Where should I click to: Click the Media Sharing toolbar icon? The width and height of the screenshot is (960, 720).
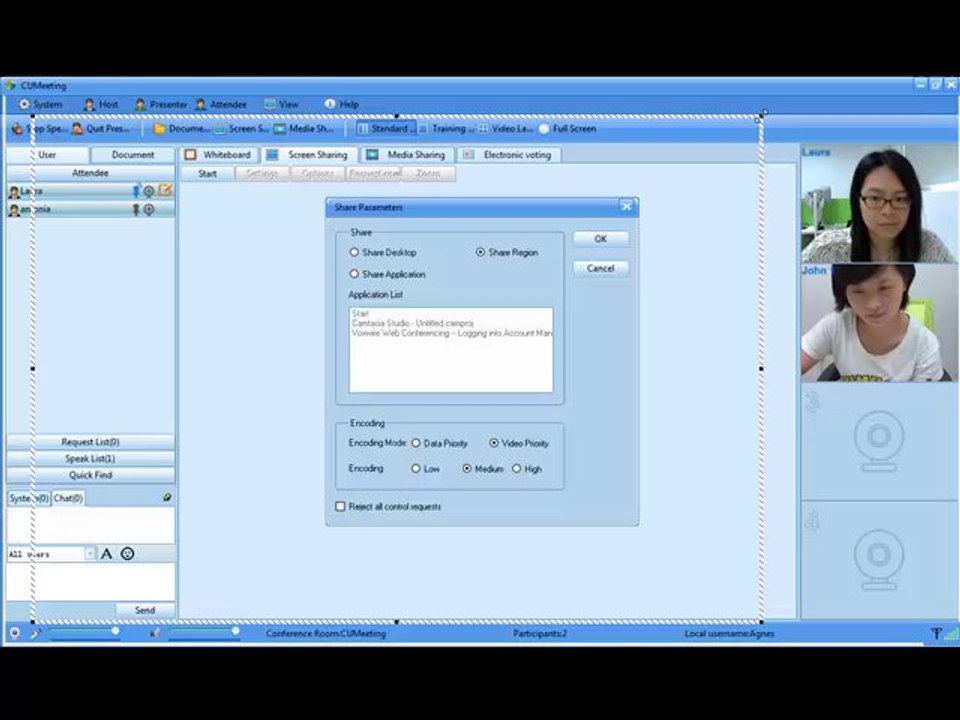click(304, 129)
